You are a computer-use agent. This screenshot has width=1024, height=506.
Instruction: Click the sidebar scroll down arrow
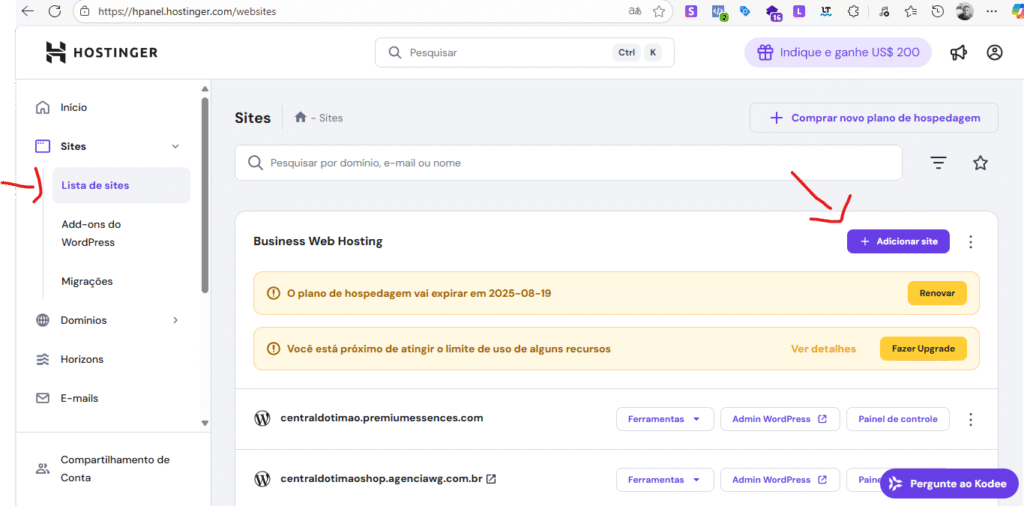click(x=205, y=423)
